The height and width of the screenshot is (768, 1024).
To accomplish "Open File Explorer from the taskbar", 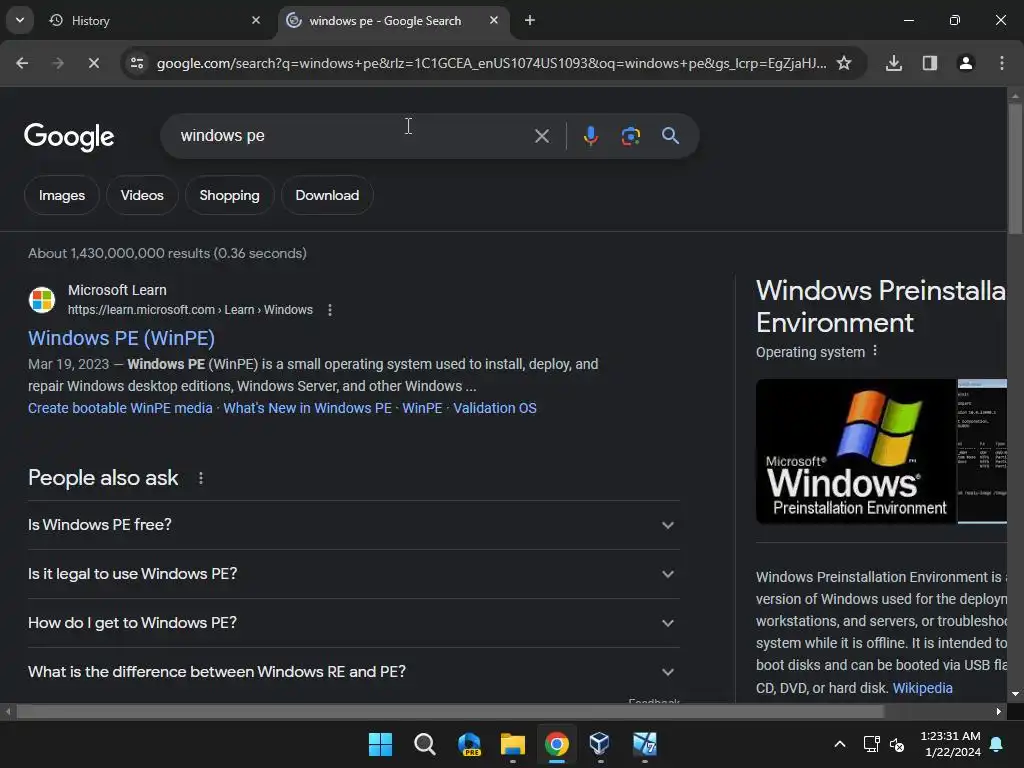I will [x=513, y=744].
